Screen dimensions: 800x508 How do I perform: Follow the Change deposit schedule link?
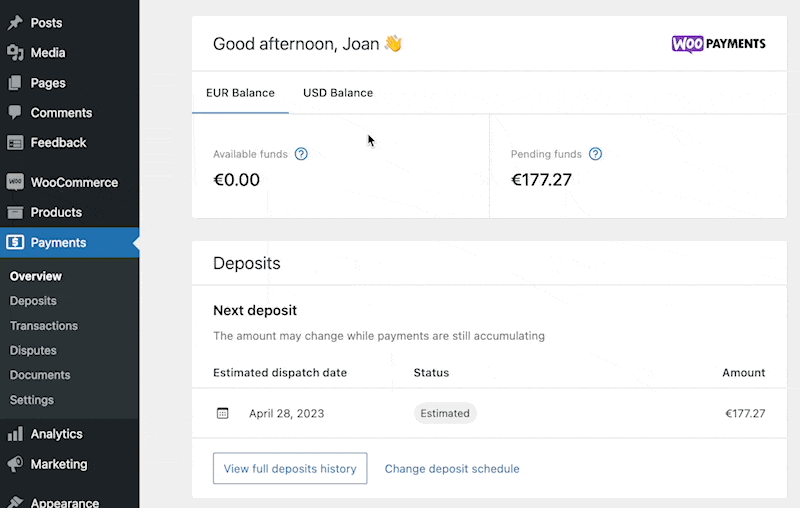coord(452,469)
